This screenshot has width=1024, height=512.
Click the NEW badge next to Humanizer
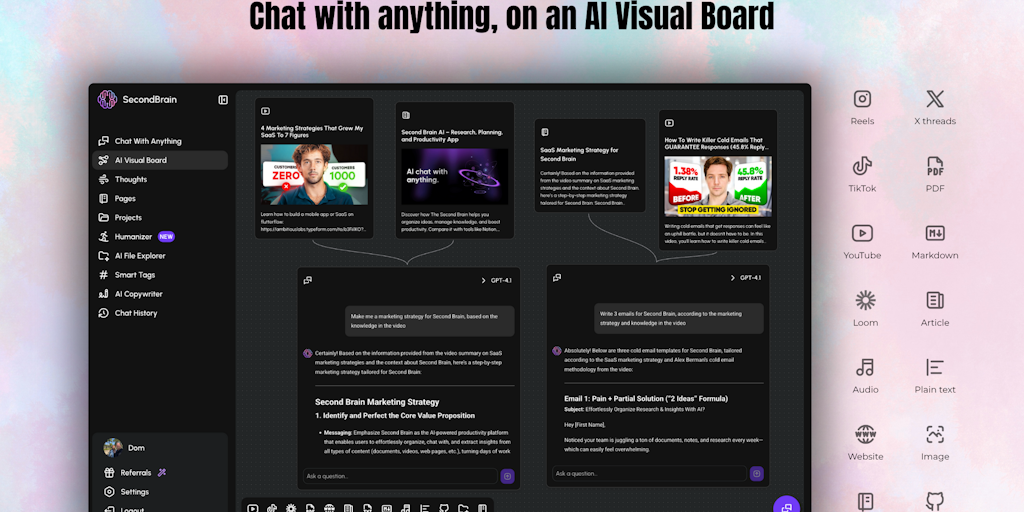[x=166, y=236]
